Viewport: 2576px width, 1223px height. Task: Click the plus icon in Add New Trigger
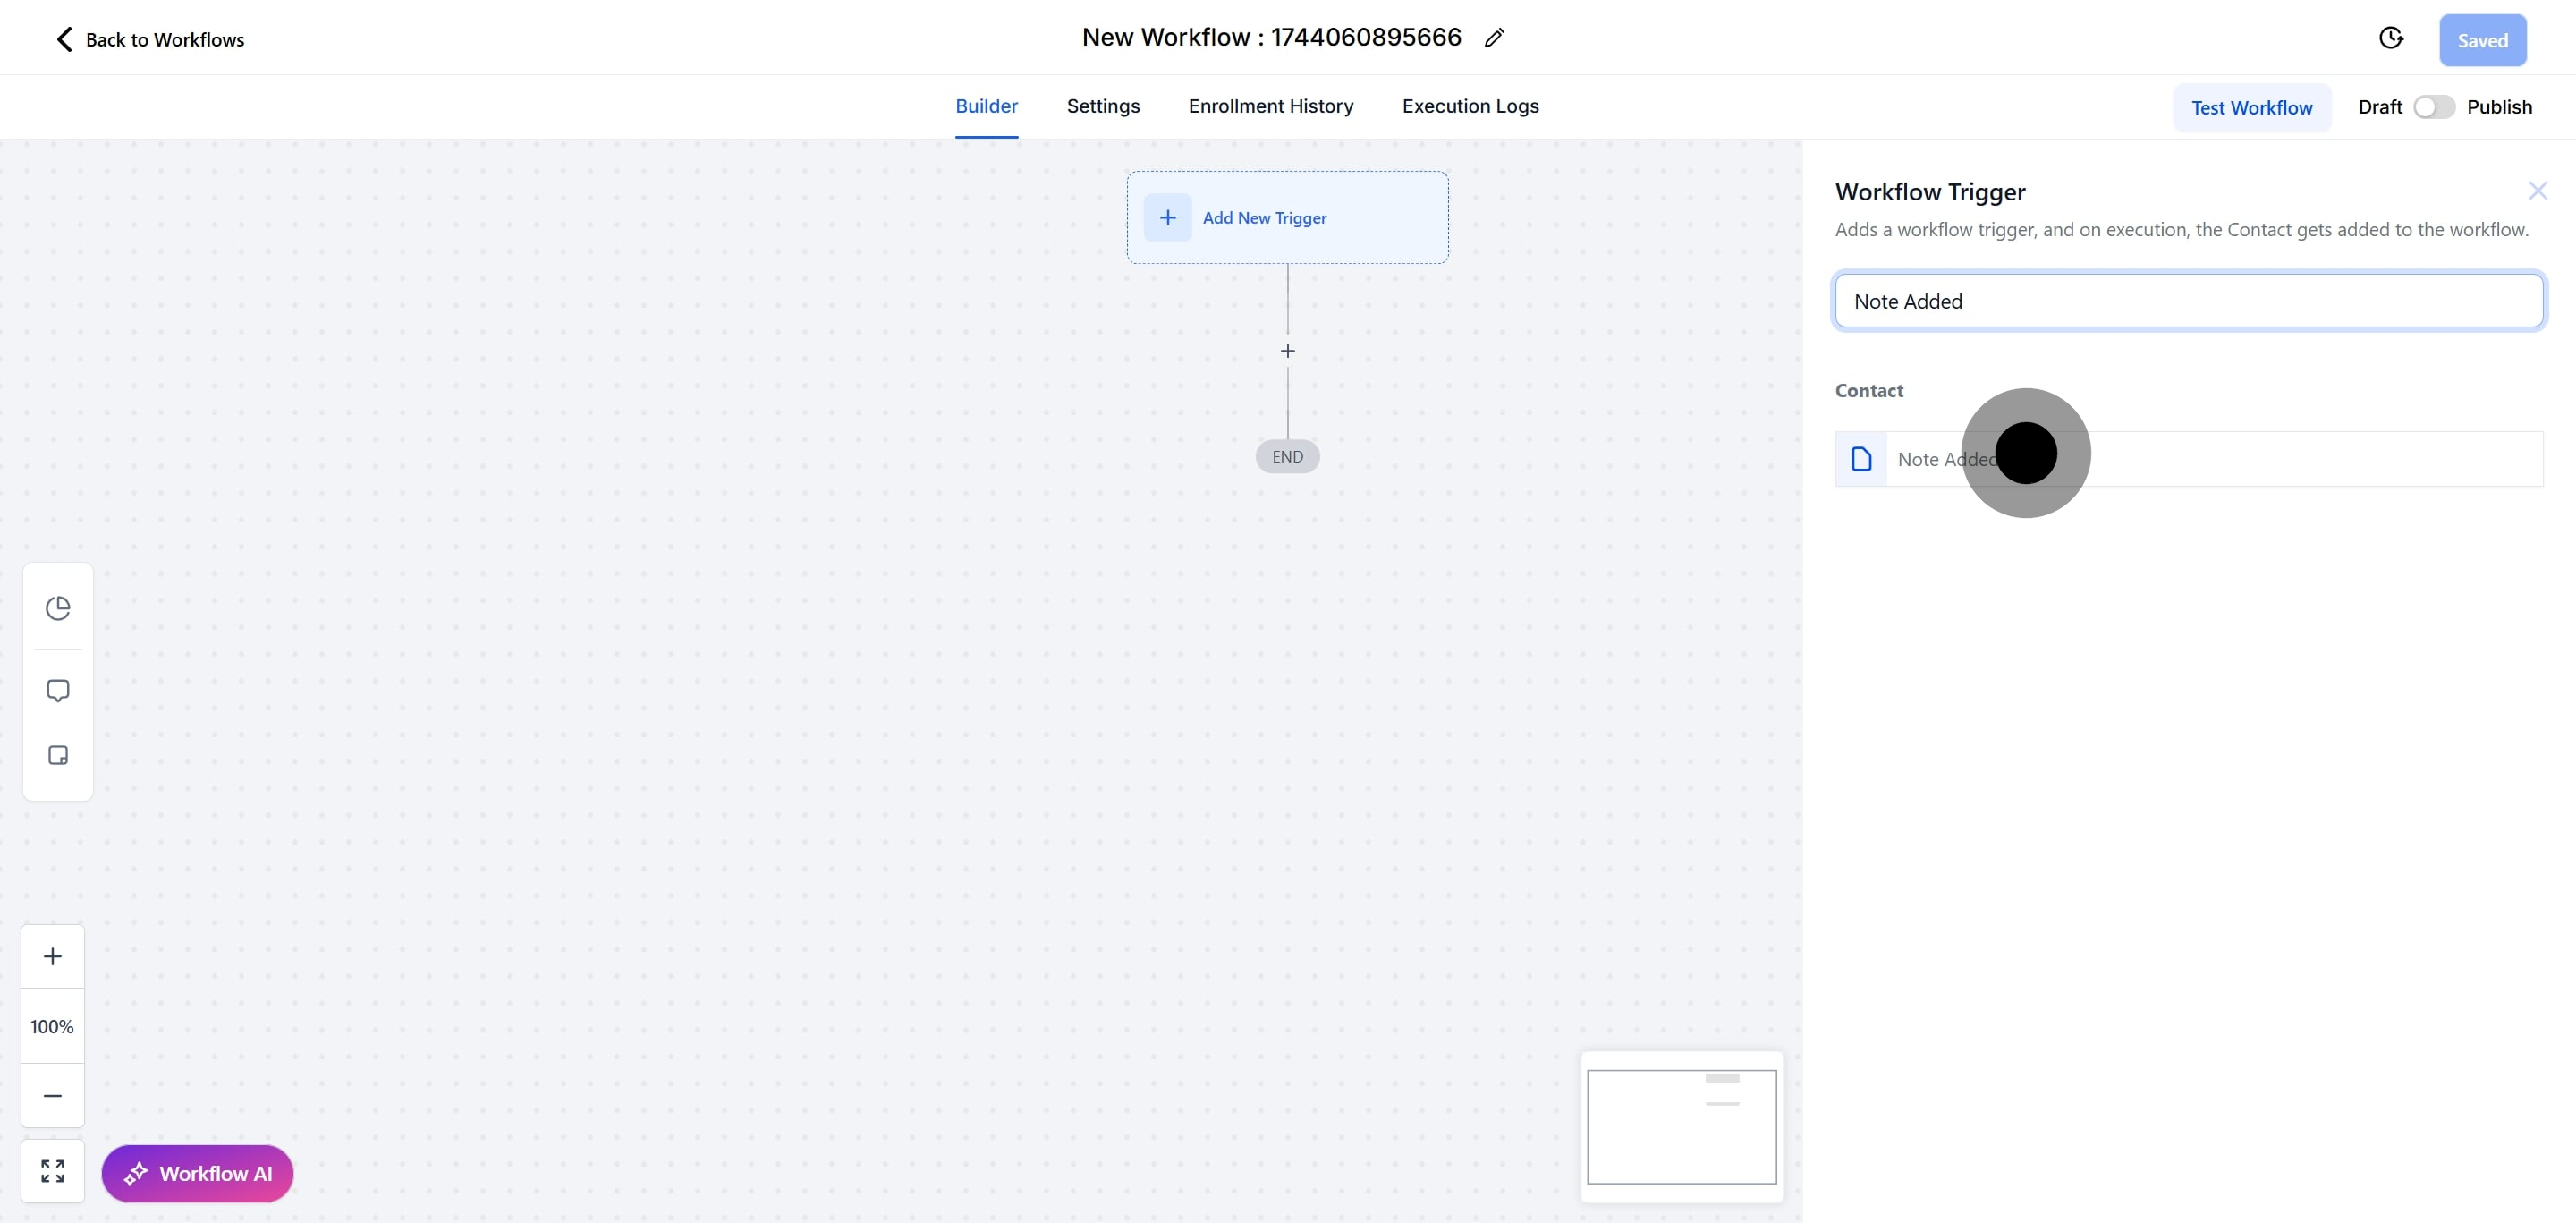pos(1167,218)
